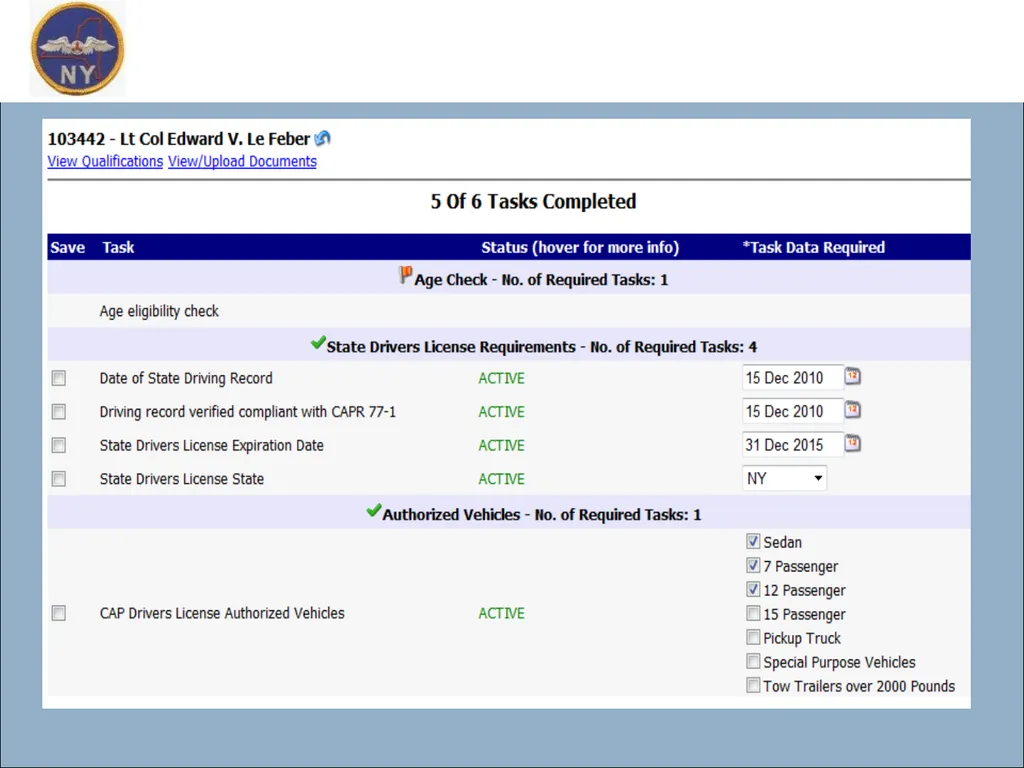Enable Tow Trailers over 2000 Pounds checkbox
The image size is (1024, 768).
point(753,685)
